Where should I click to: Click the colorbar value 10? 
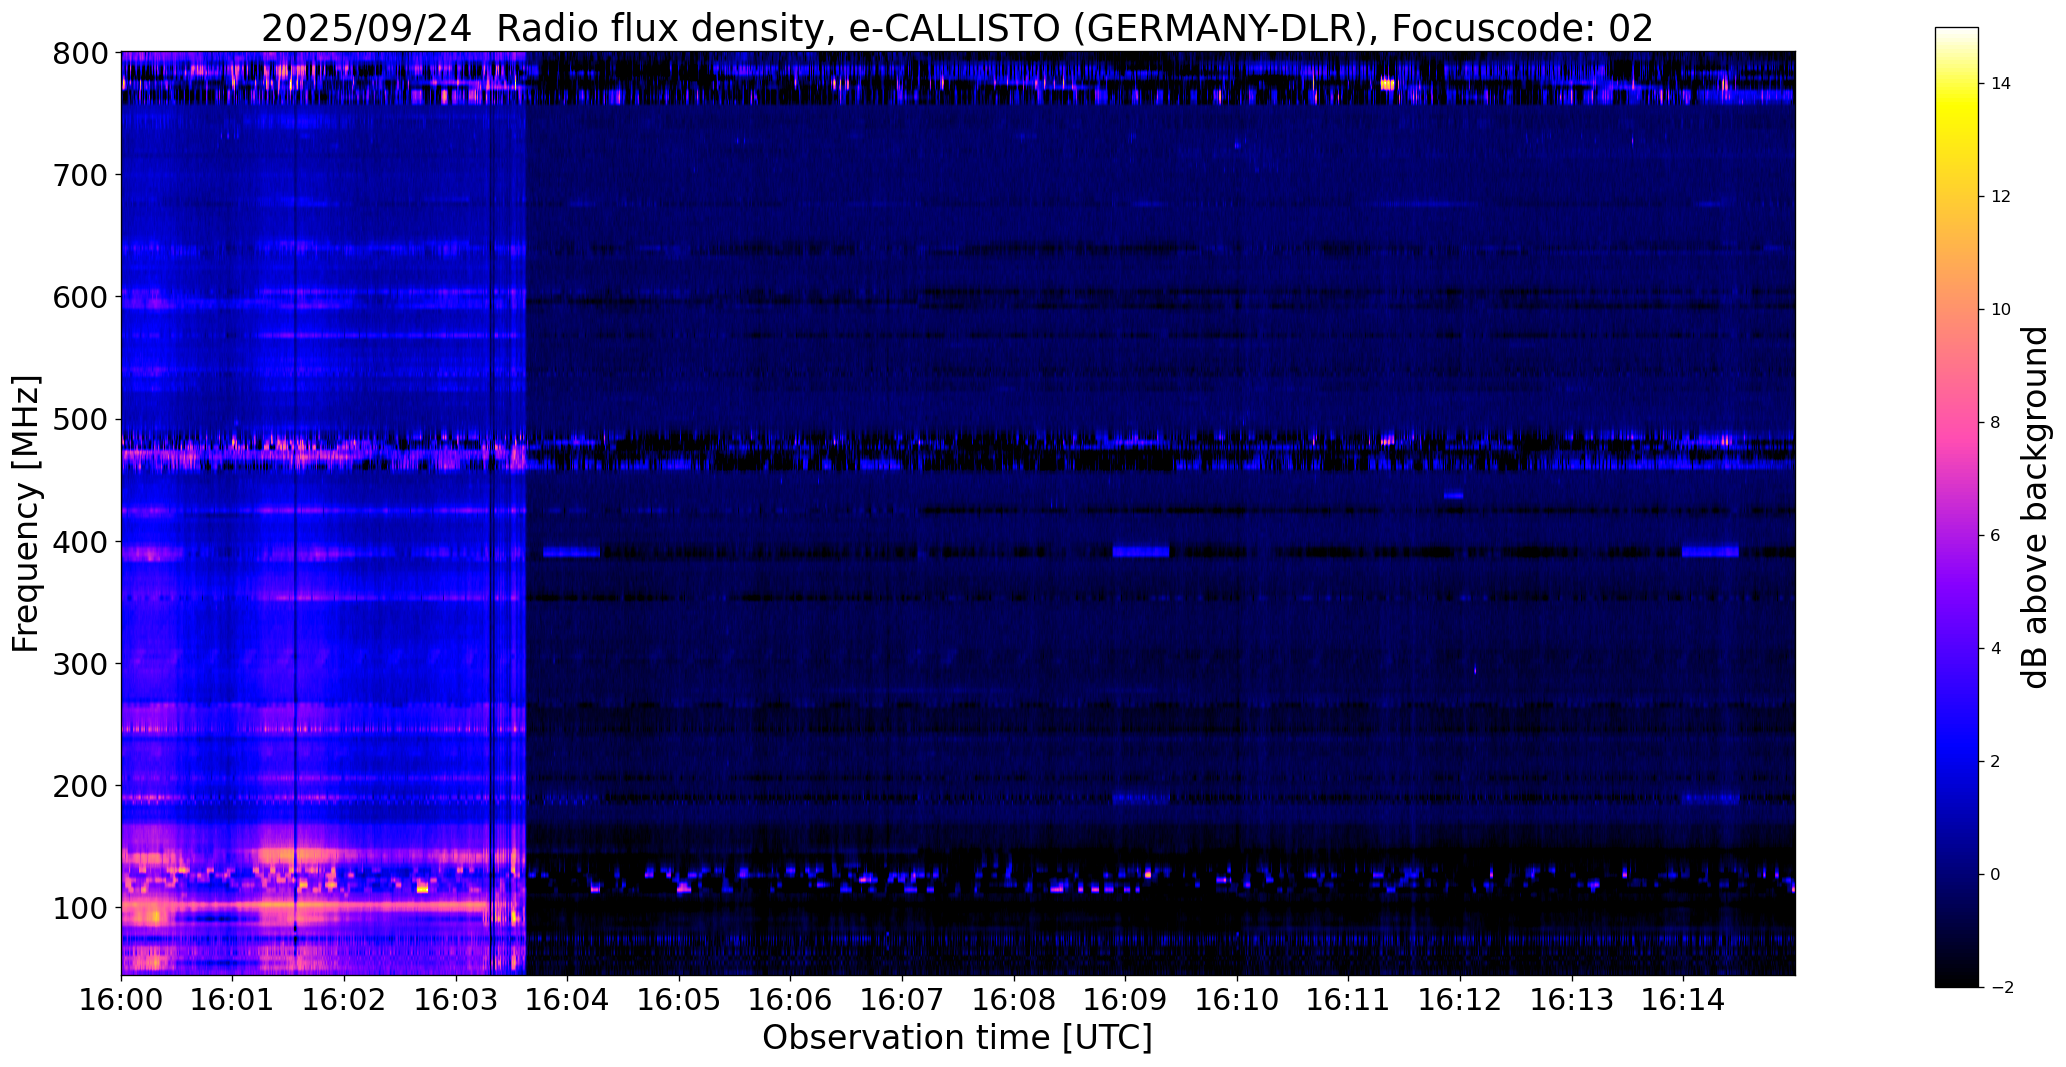(x=2001, y=310)
